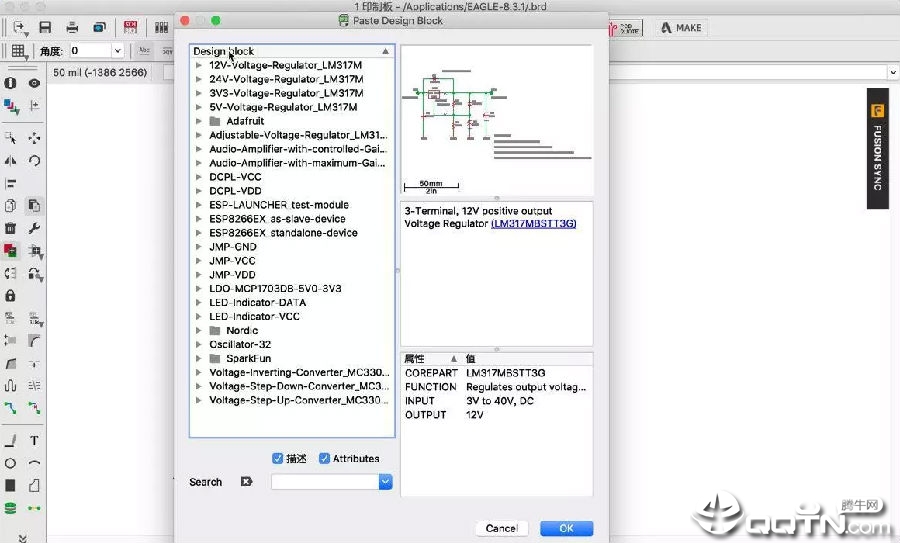Select the Copy tool
Image resolution: width=900 pixels, height=543 pixels.
tap(10, 205)
